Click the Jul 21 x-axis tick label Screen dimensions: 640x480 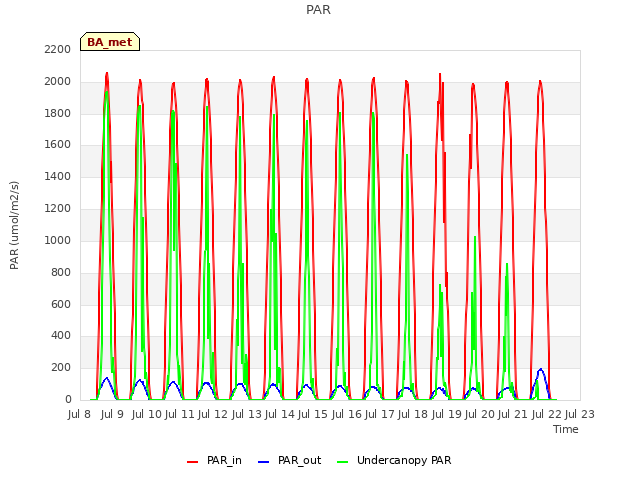tap(513, 414)
